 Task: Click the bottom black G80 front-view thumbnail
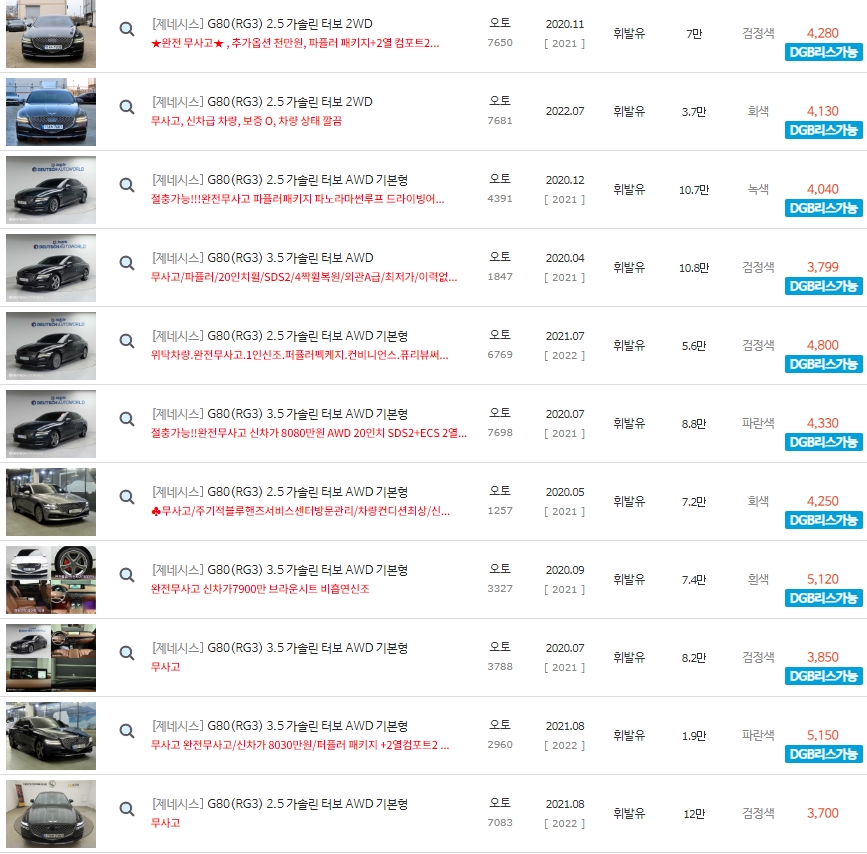(49, 812)
